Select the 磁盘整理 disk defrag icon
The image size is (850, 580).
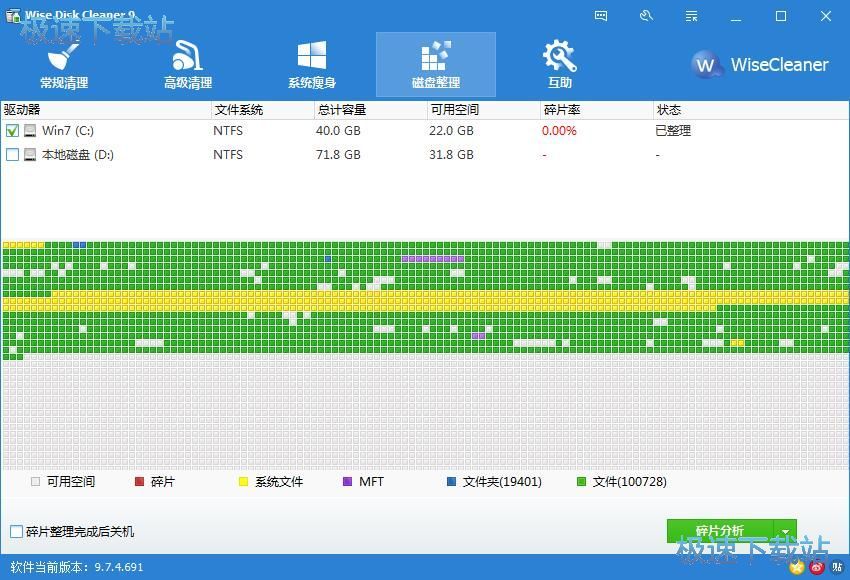coord(436,56)
